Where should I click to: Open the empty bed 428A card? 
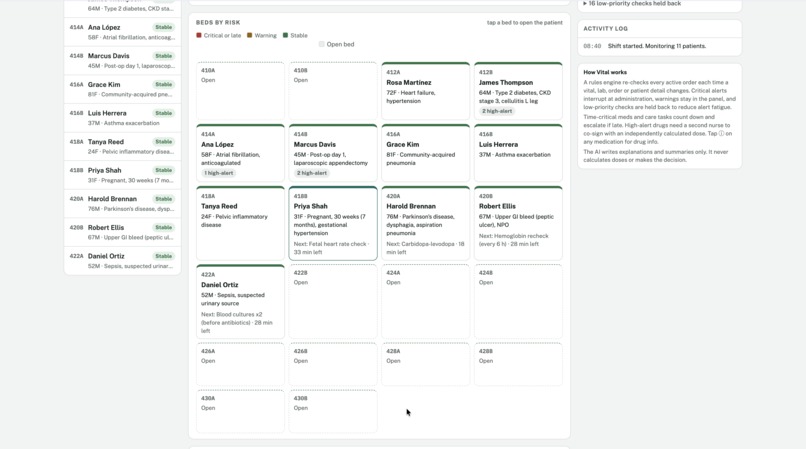pyautogui.click(x=426, y=365)
